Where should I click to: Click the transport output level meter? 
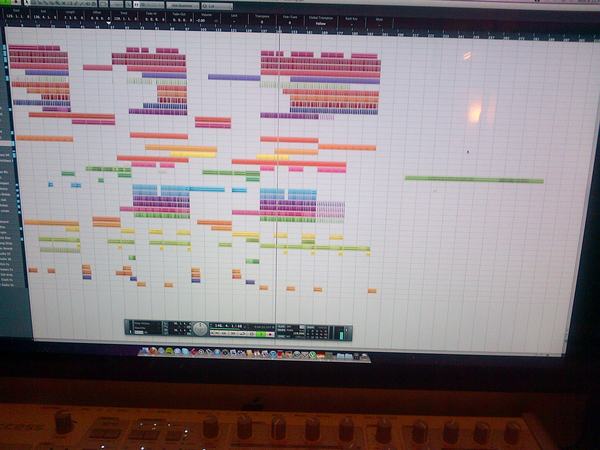click(x=341, y=335)
